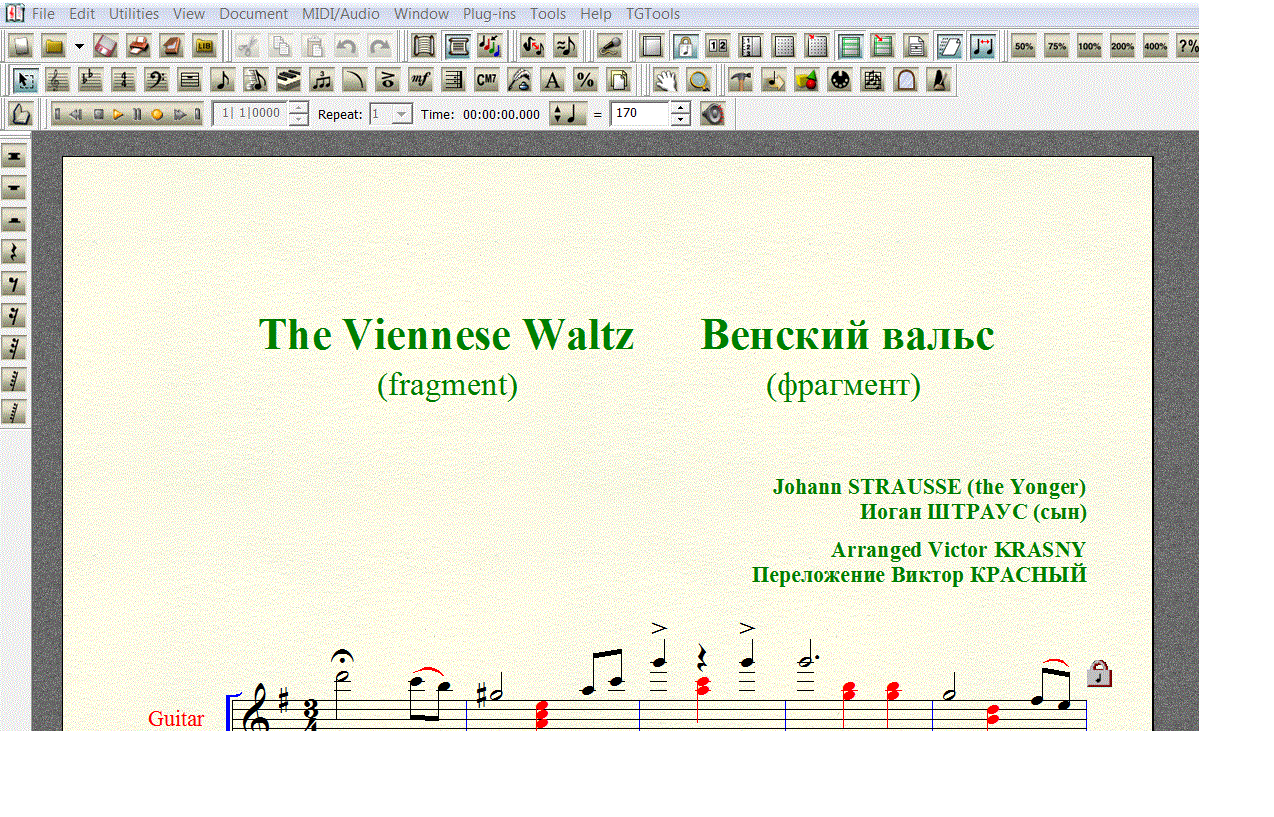Select the Mirror tool
The width and height of the screenshot is (1274, 817).
click(906, 80)
